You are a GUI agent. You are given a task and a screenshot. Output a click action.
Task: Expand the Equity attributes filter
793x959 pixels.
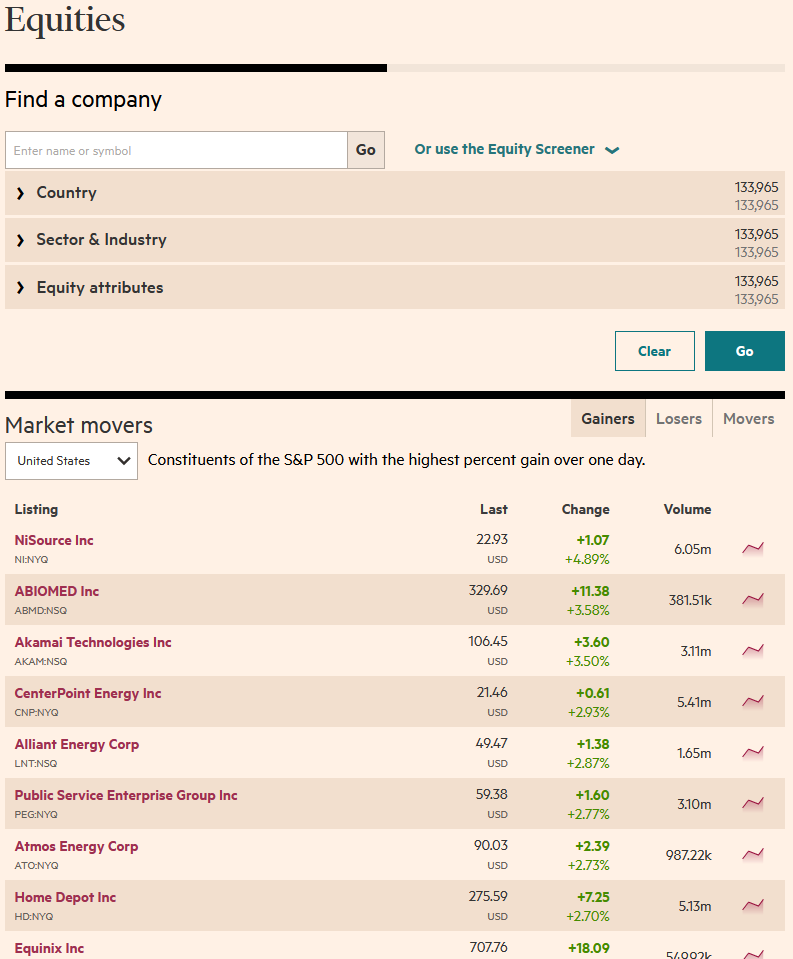[99, 288]
